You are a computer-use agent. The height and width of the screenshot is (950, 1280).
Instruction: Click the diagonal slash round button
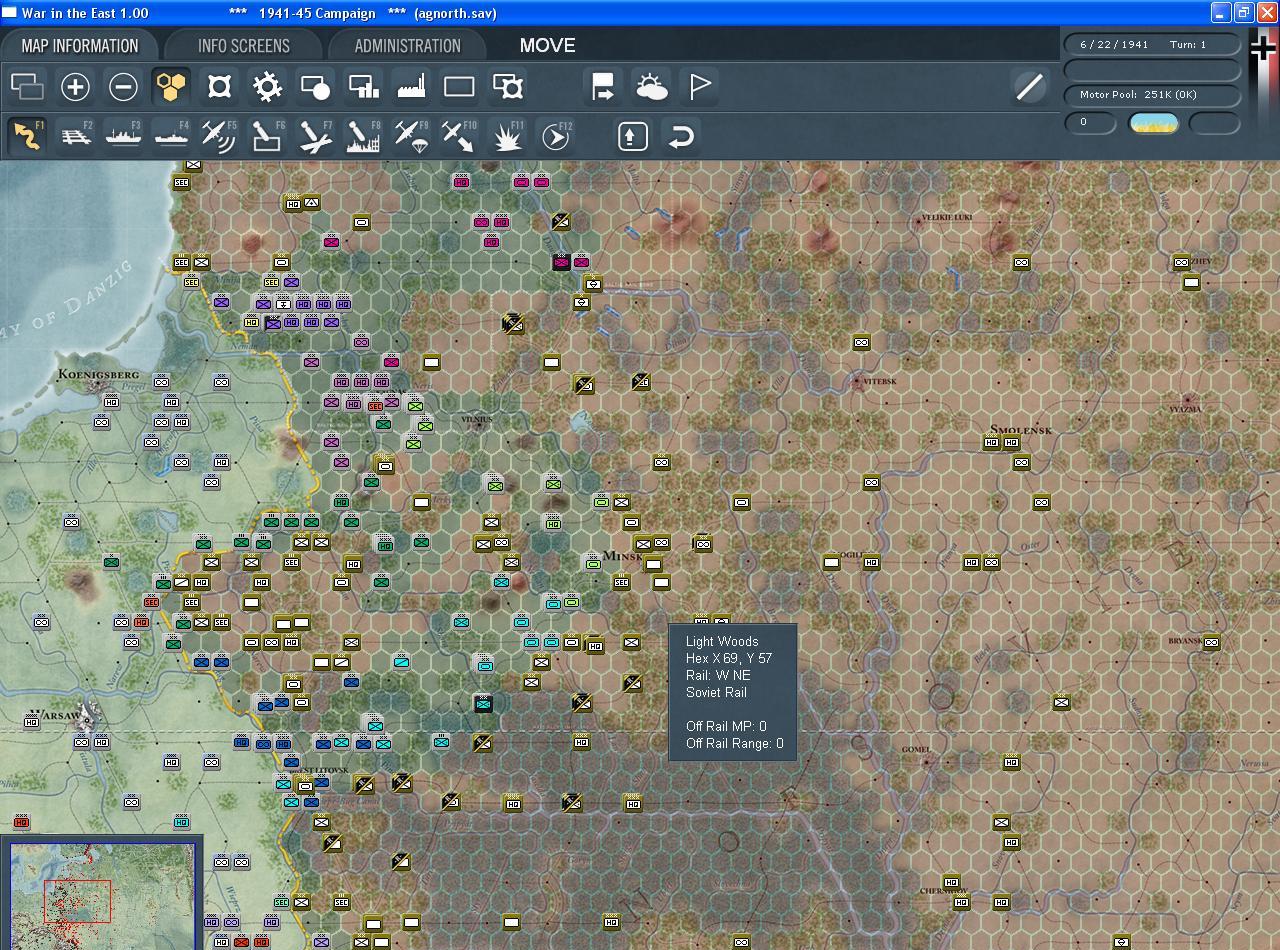click(1029, 87)
